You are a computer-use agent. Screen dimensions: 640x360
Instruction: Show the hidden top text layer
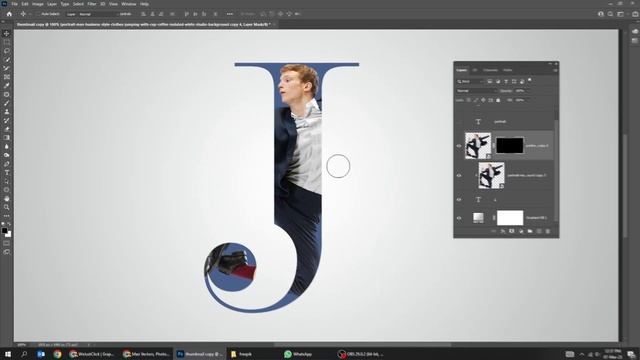click(x=459, y=122)
